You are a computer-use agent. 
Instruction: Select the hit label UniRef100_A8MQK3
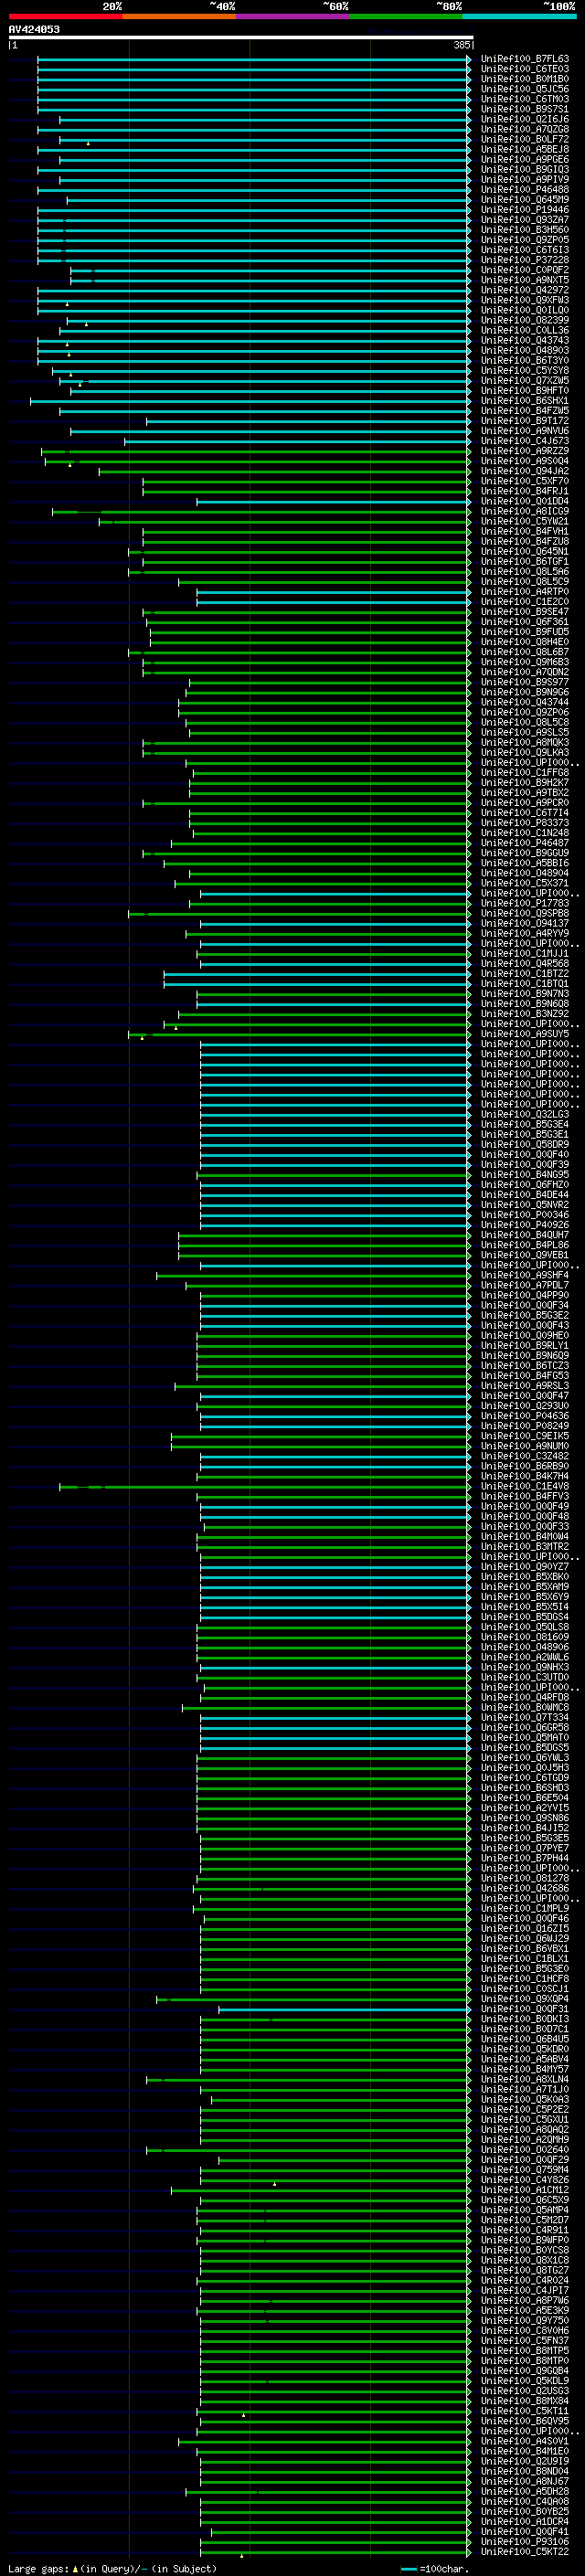point(524,742)
